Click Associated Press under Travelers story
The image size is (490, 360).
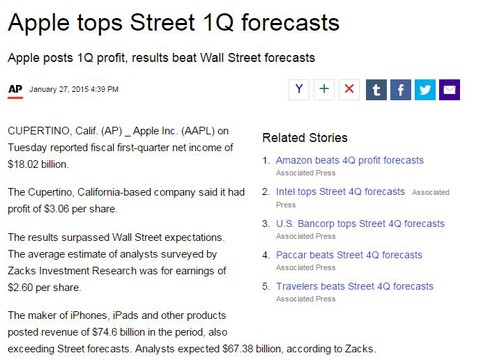coord(306,299)
